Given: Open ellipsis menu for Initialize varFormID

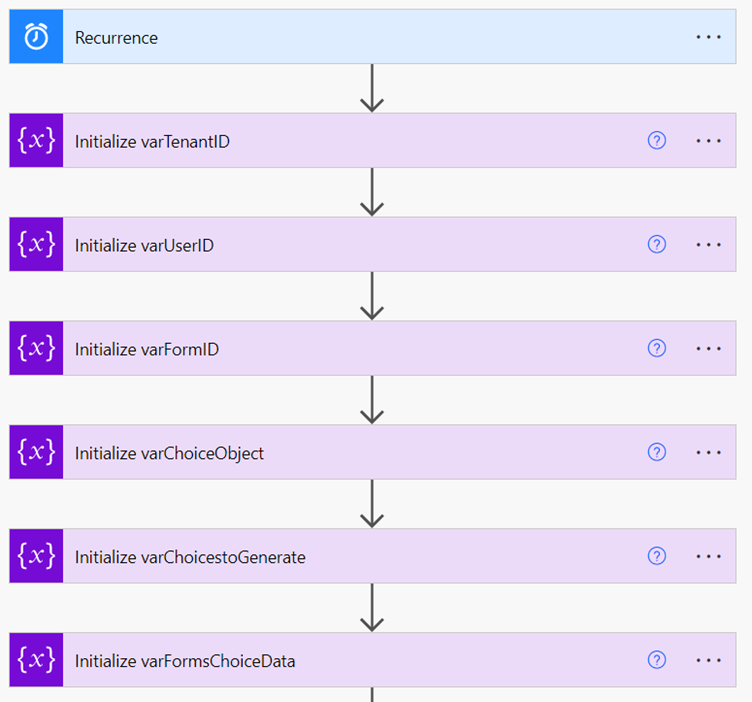Looking at the screenshot, I should 708,349.
